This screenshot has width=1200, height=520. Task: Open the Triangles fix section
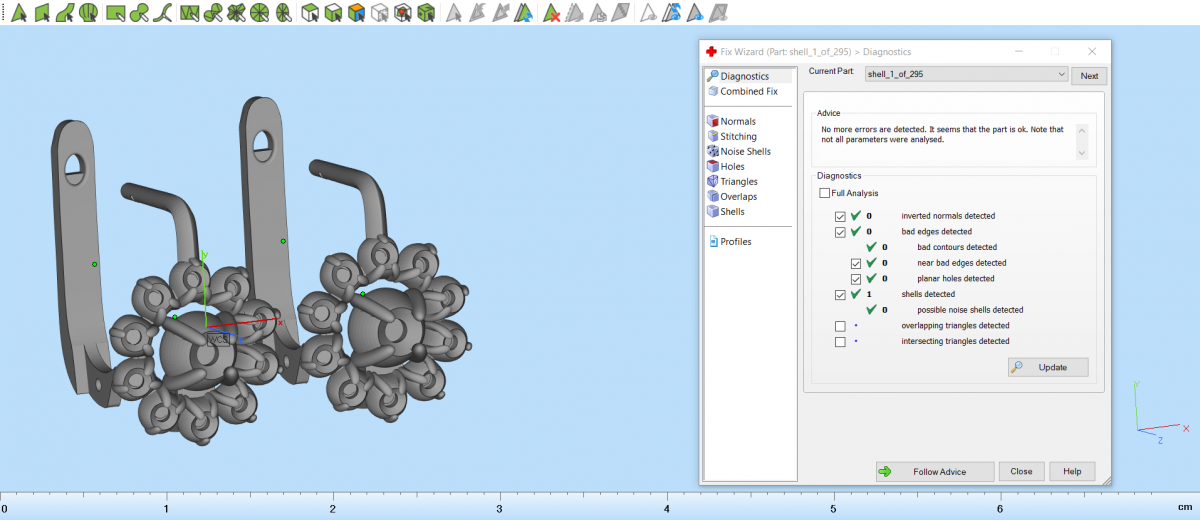click(738, 182)
